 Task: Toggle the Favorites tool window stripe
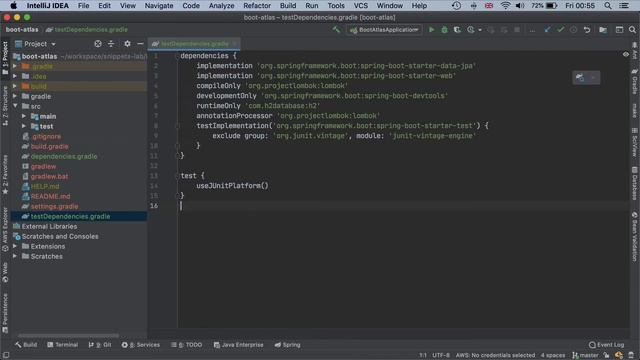point(5,175)
